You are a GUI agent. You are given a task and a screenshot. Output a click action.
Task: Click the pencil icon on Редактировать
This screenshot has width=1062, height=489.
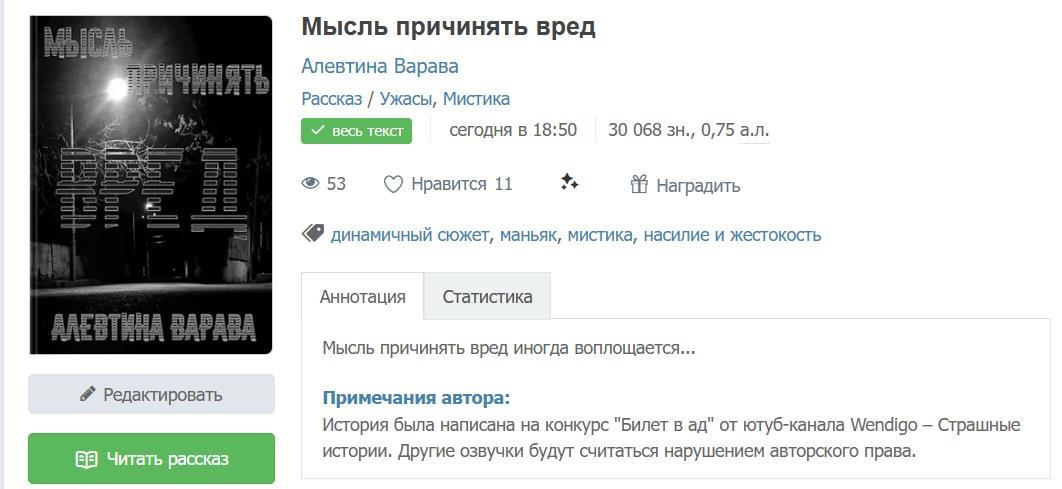[x=88, y=394]
